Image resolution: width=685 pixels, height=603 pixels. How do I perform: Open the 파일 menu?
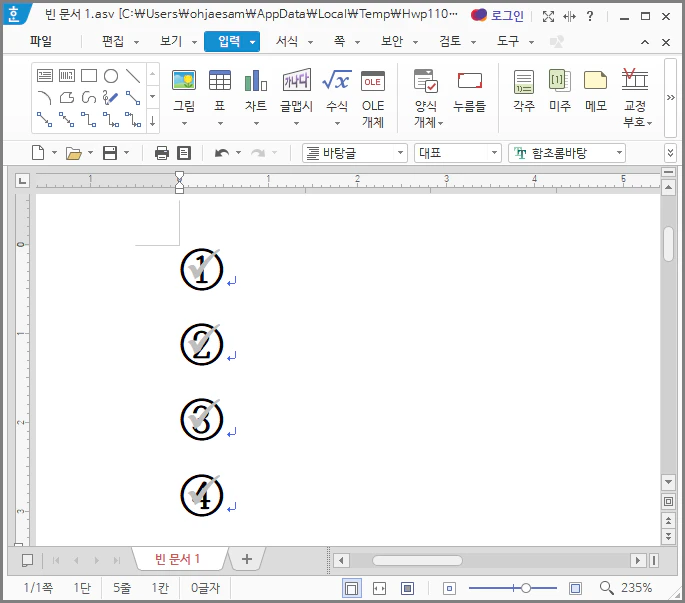(41, 42)
